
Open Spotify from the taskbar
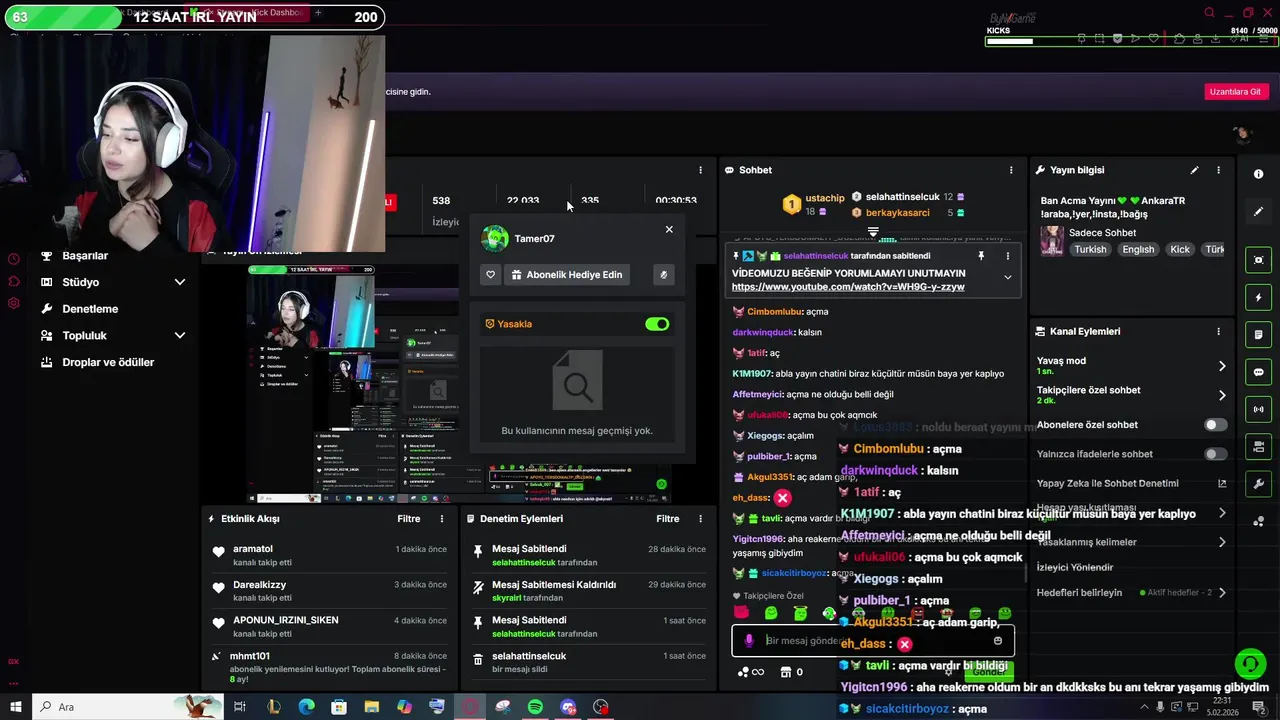[x=535, y=707]
